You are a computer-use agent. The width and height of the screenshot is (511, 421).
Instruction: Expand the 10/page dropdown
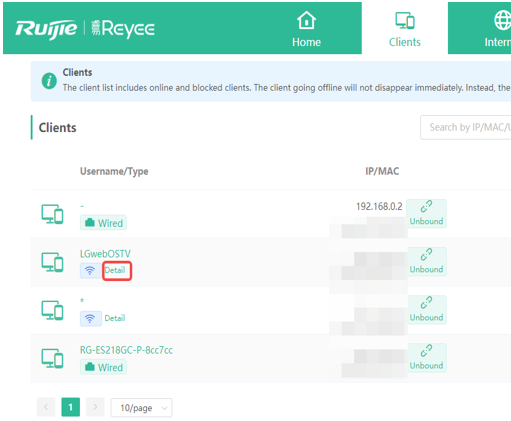(141, 408)
